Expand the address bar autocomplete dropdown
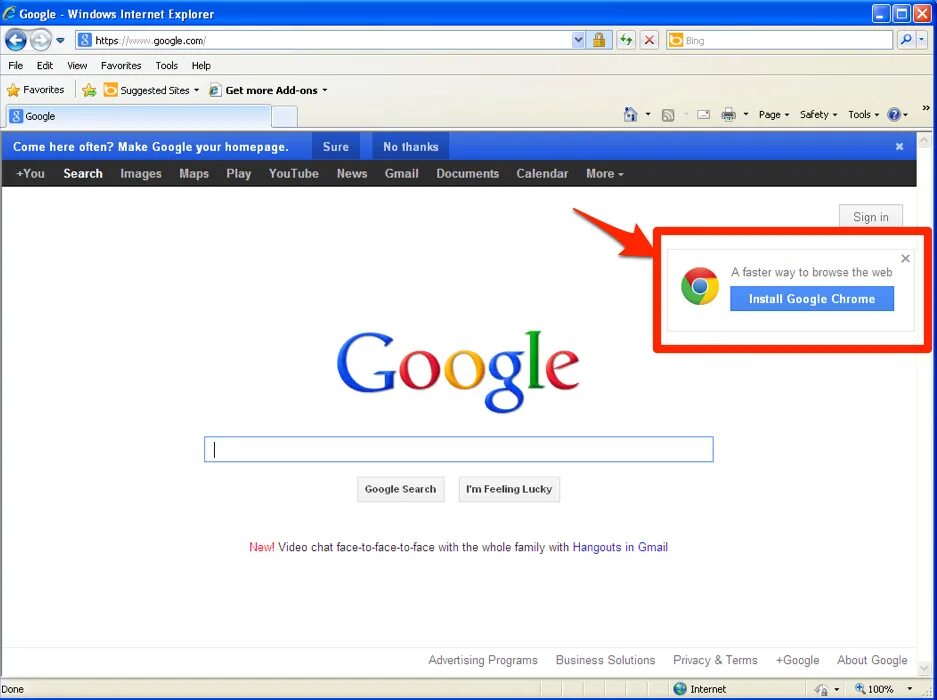This screenshot has height=700, width=937. [x=578, y=41]
